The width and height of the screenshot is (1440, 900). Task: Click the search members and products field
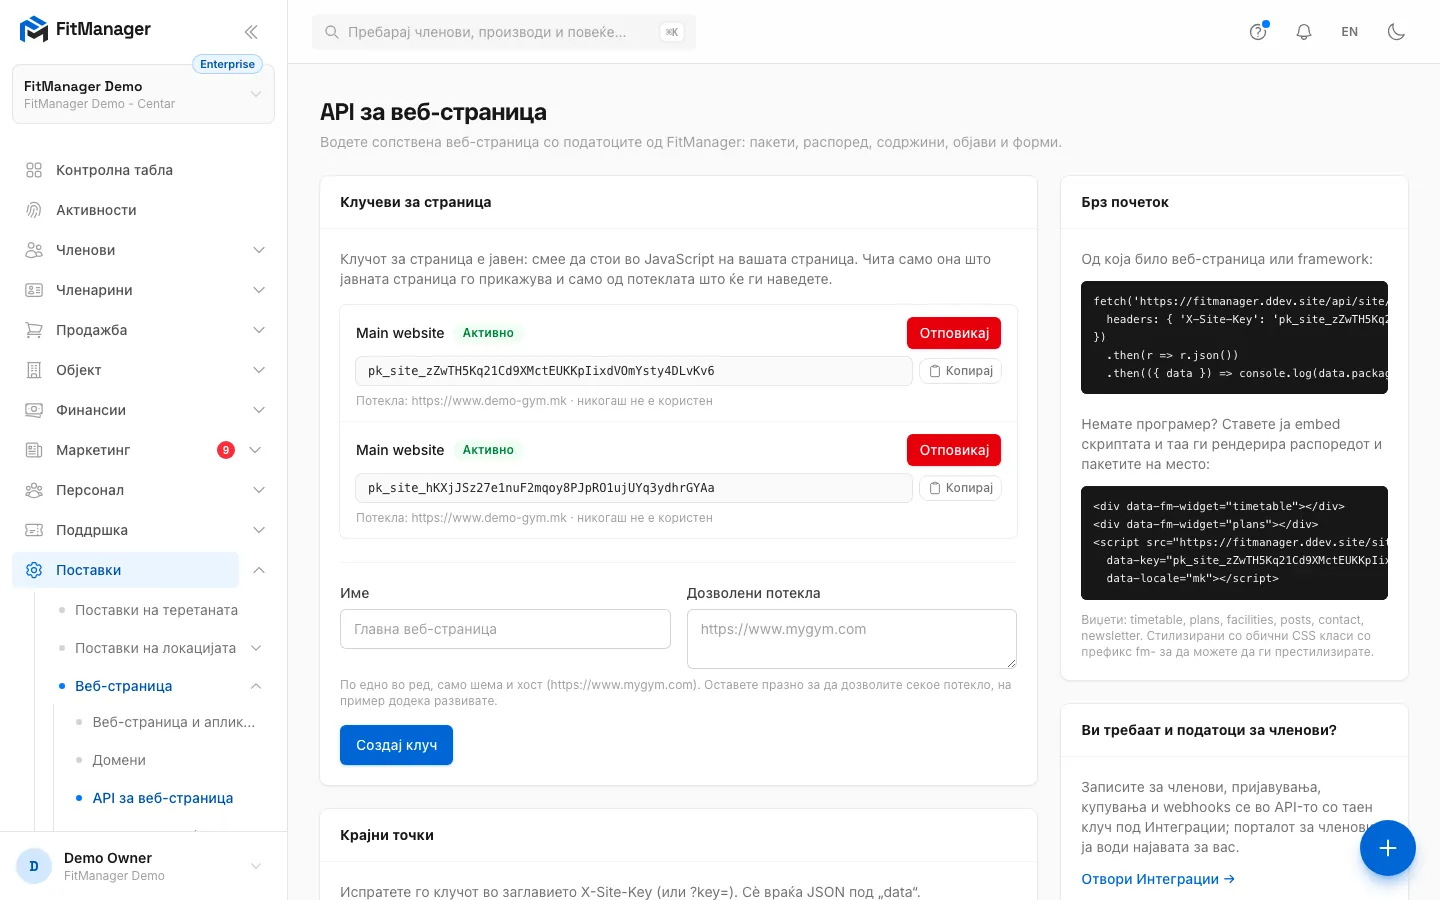(x=504, y=32)
